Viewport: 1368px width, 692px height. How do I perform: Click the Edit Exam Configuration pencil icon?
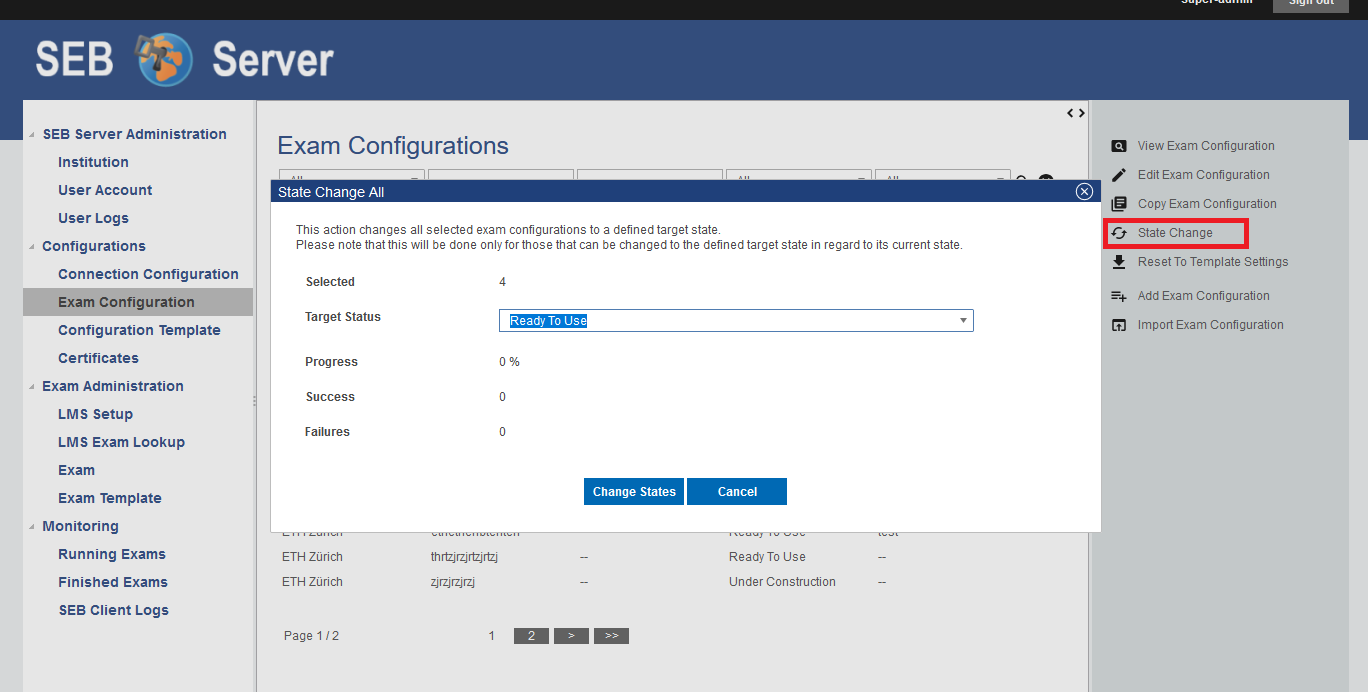(x=1119, y=175)
